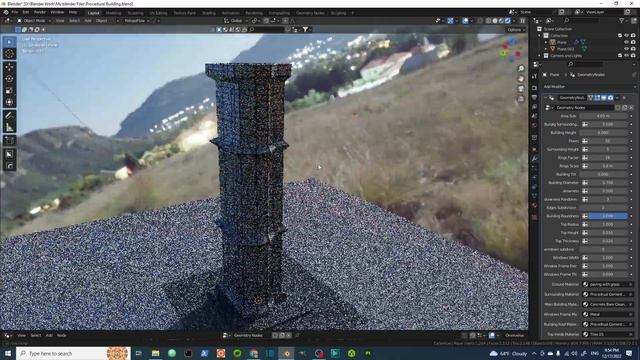Open the Edit menu
Image resolution: width=640 pixels, height=360 pixels.
(26, 12)
